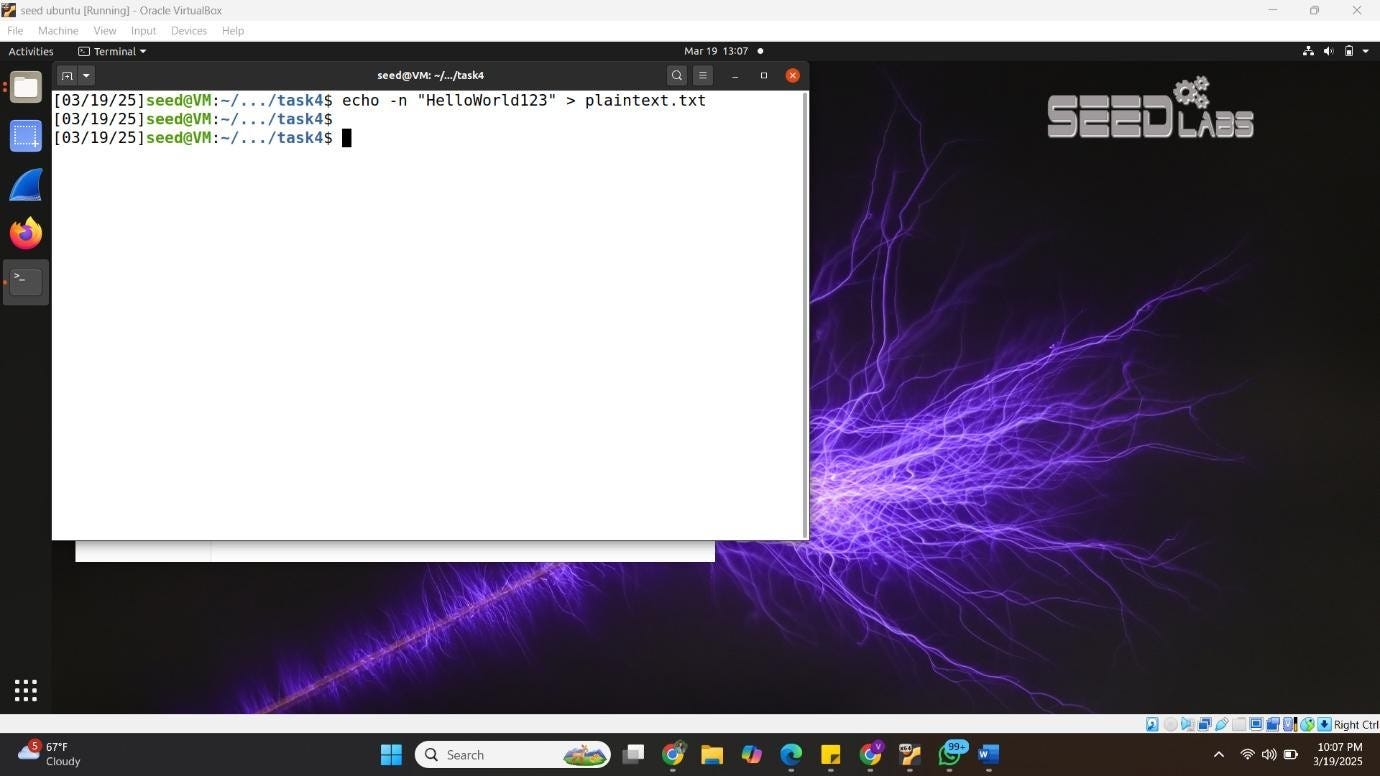This screenshot has width=1380, height=776.
Task: Launch Copilot from the taskbar
Action: coord(751,754)
